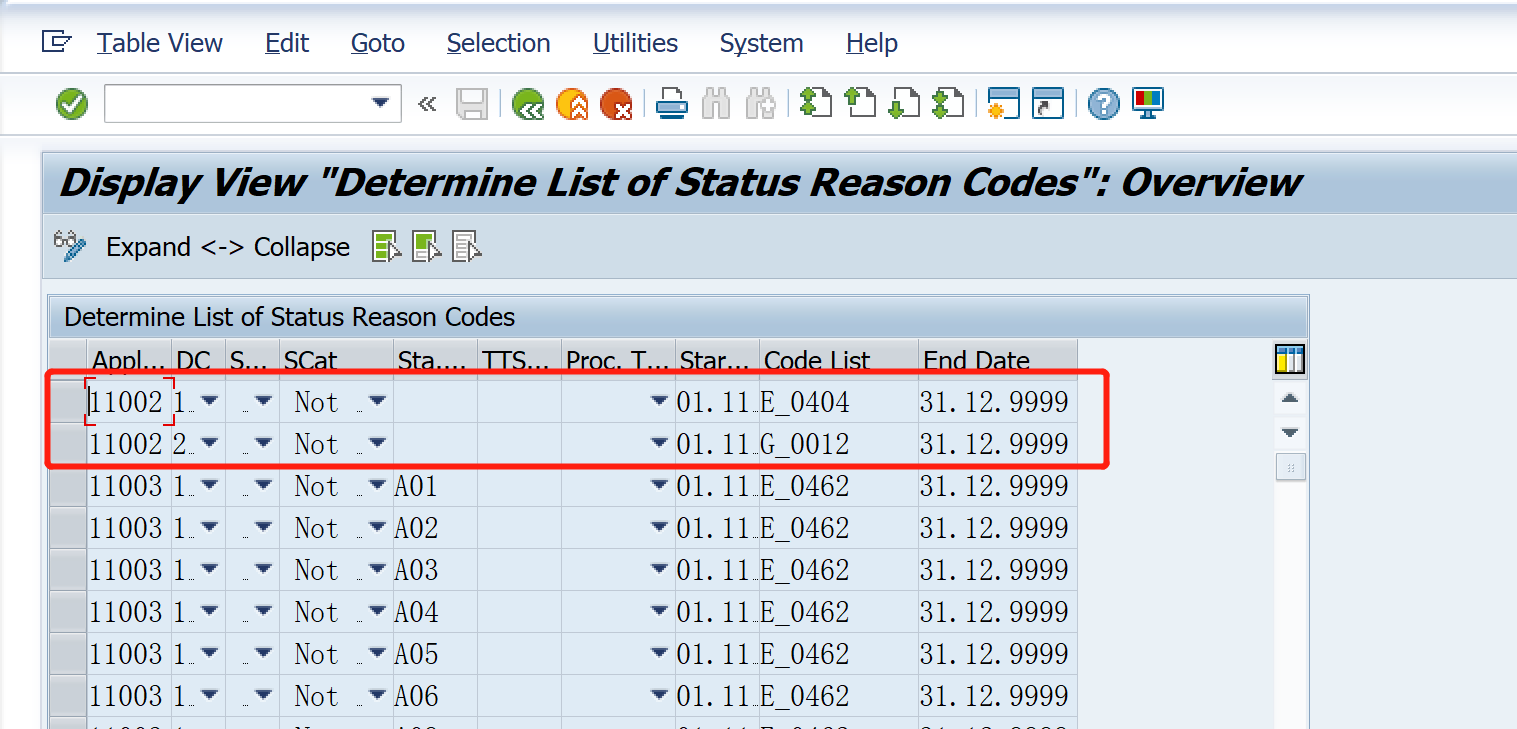Click the scrollbar up arrow
The width and height of the screenshot is (1517, 729).
[x=1289, y=397]
